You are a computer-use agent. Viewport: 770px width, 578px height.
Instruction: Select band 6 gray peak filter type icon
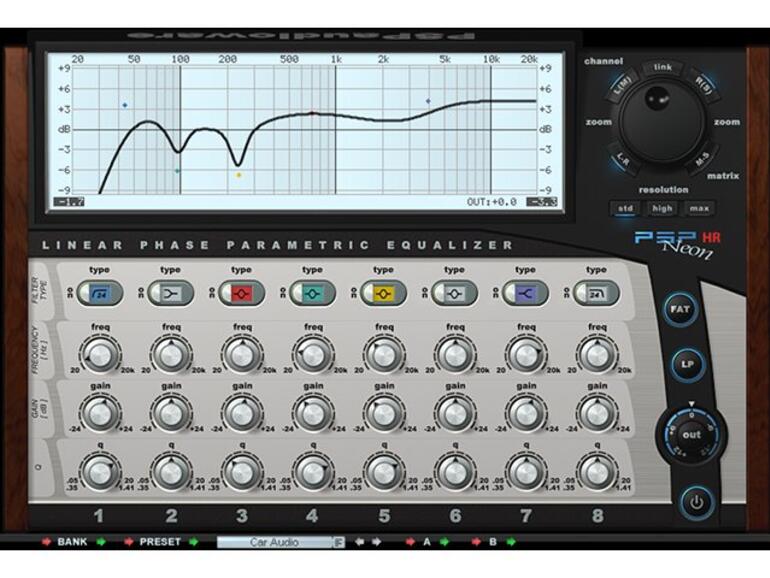[455, 294]
